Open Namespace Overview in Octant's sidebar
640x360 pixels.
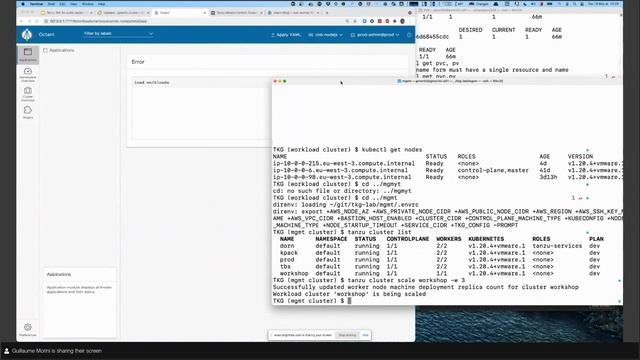point(28,74)
